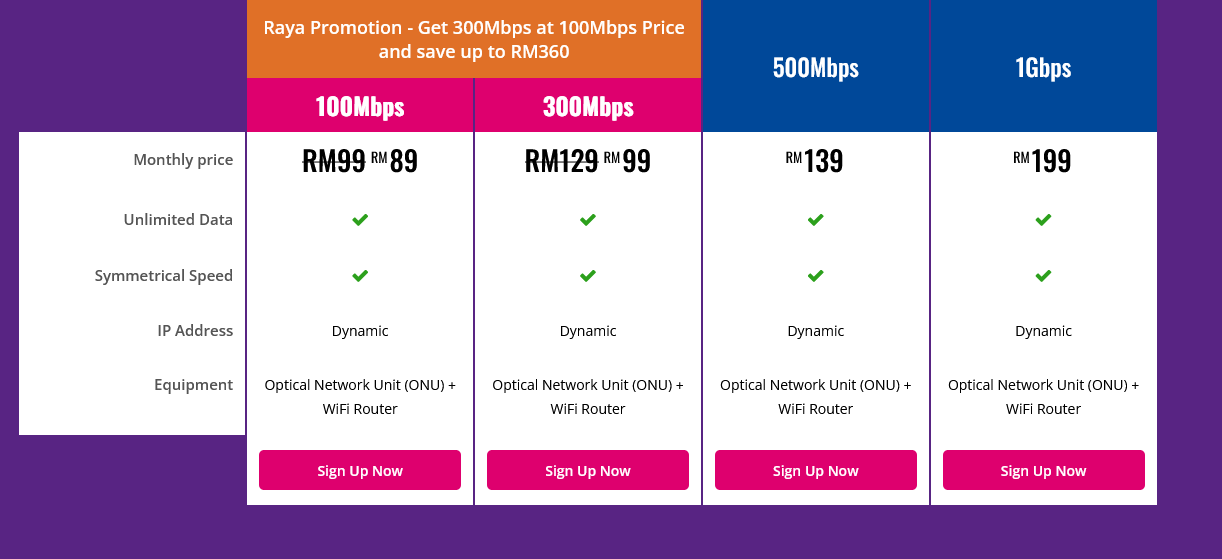Select the 1Gbps column header
This screenshot has height=559, width=1222.
coord(1044,66)
